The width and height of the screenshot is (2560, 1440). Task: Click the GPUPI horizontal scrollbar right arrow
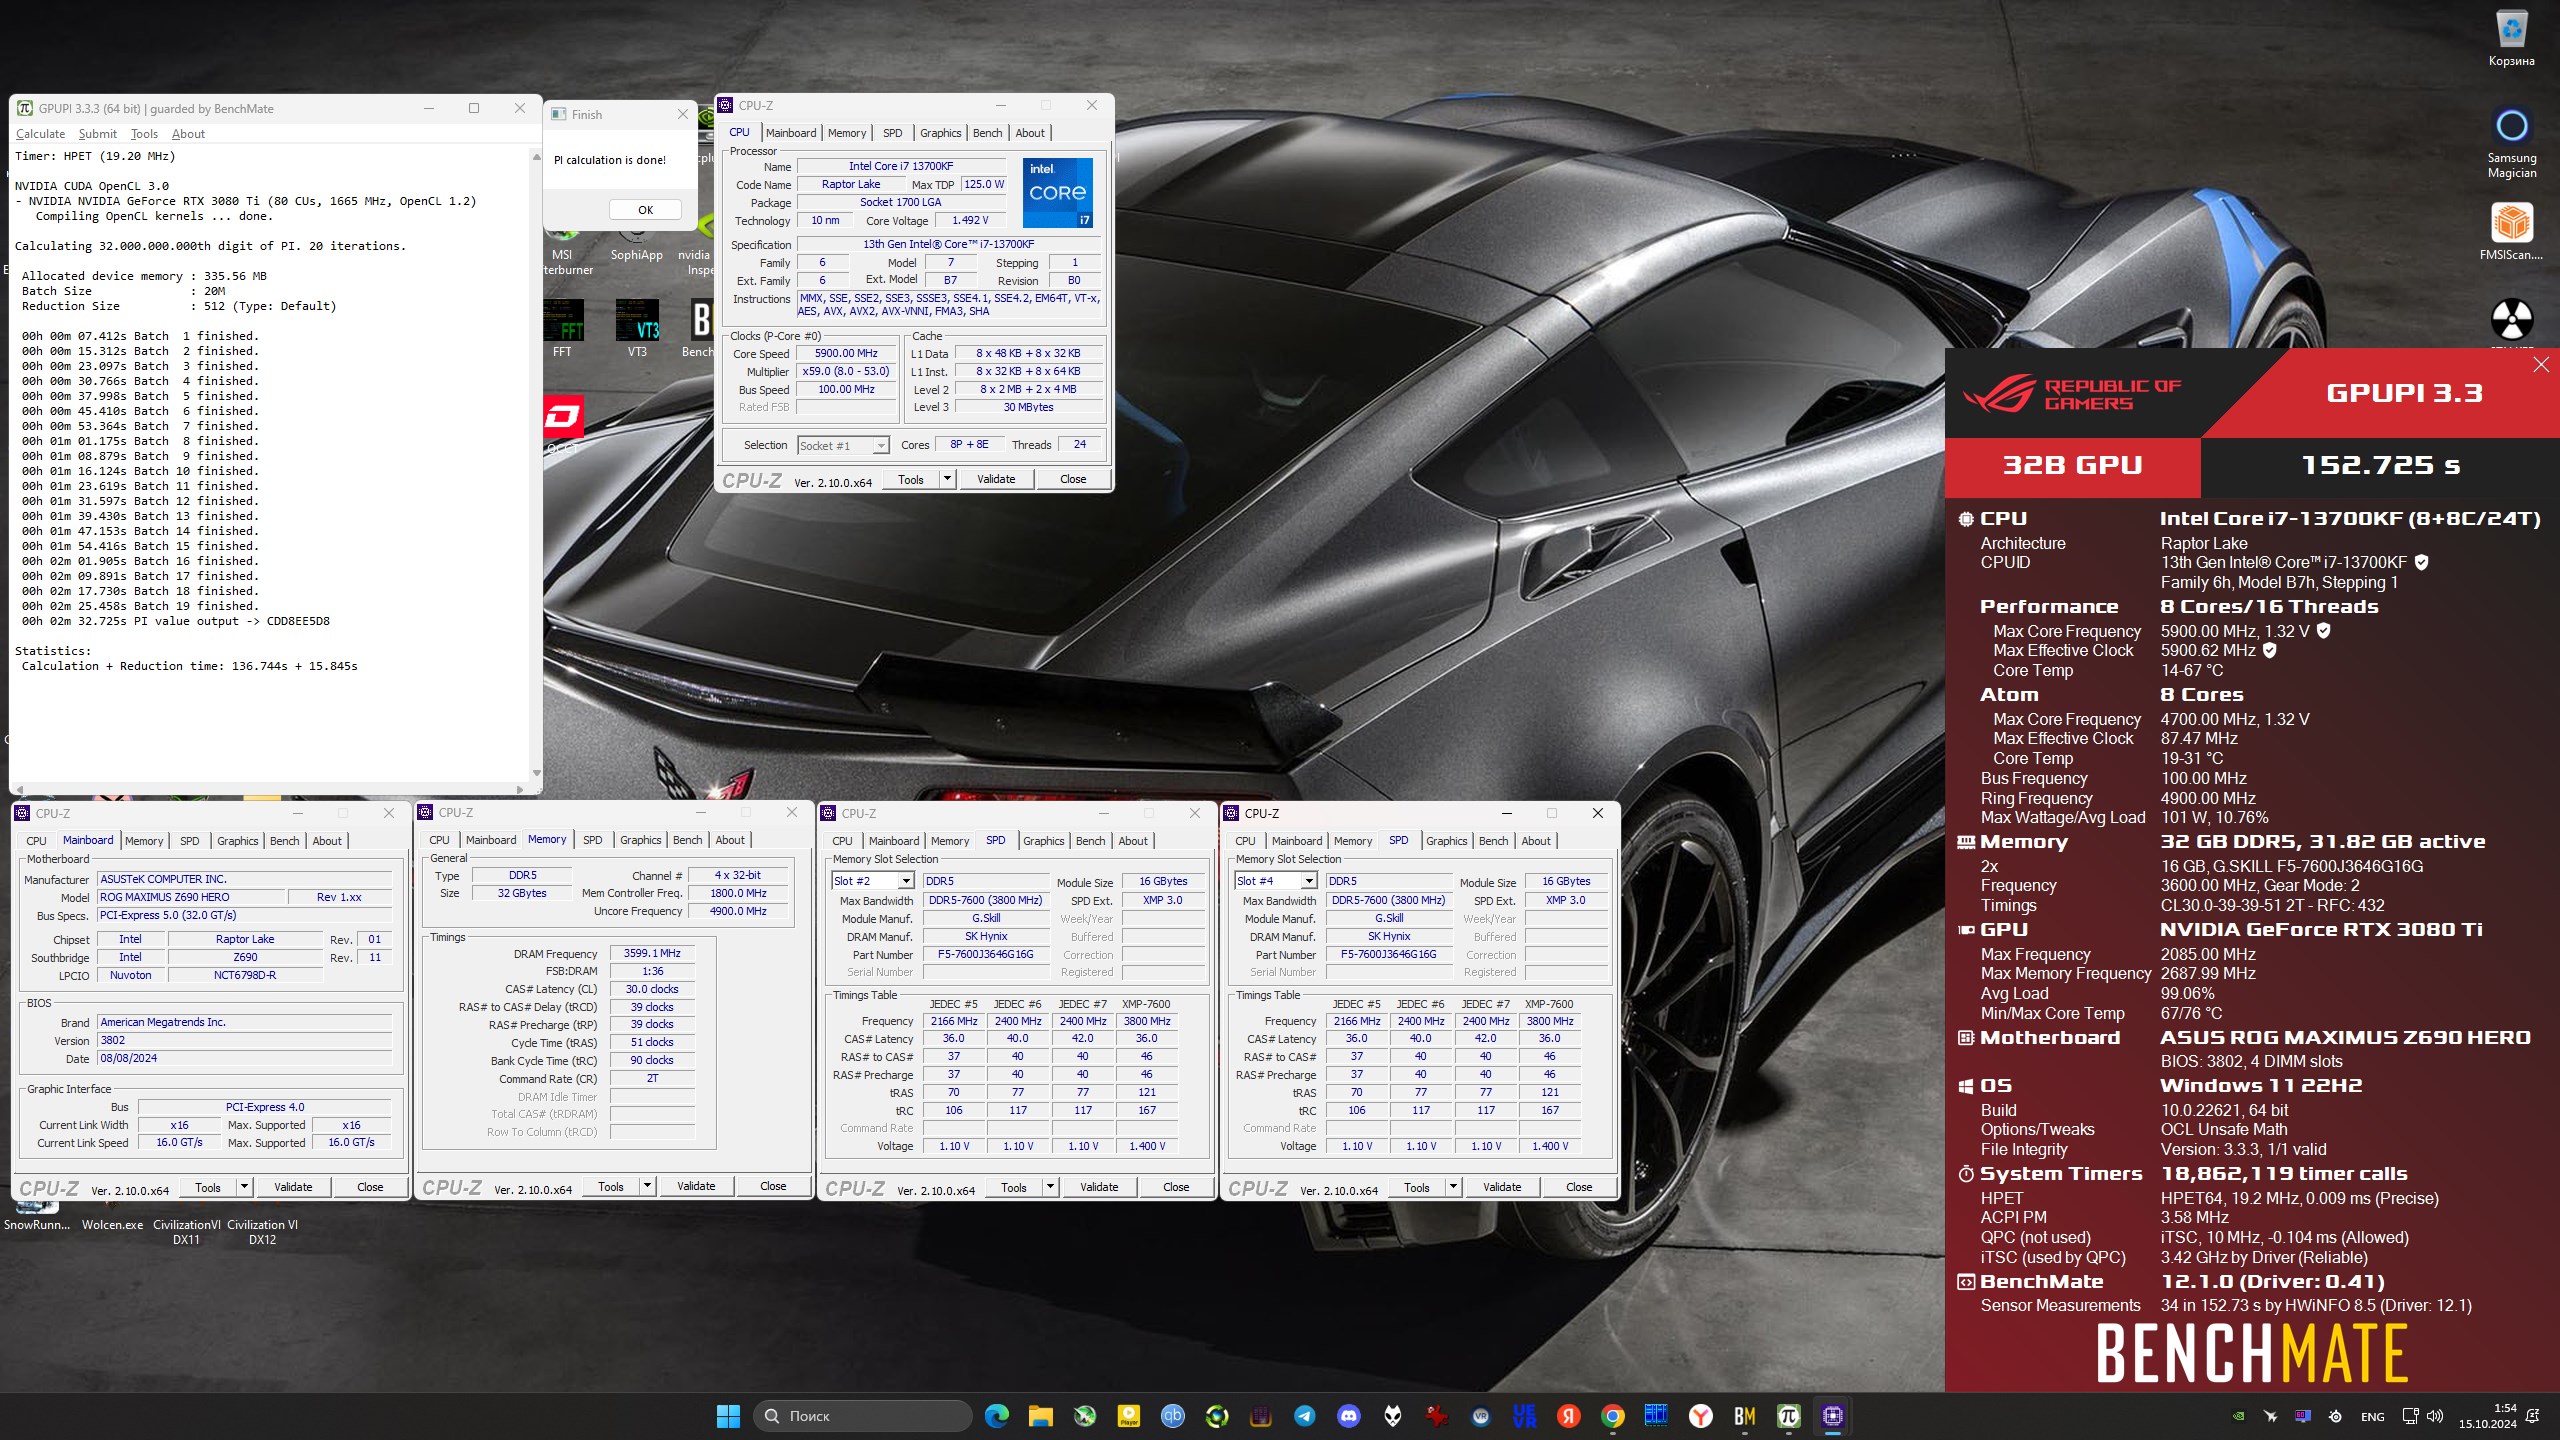coord(519,789)
